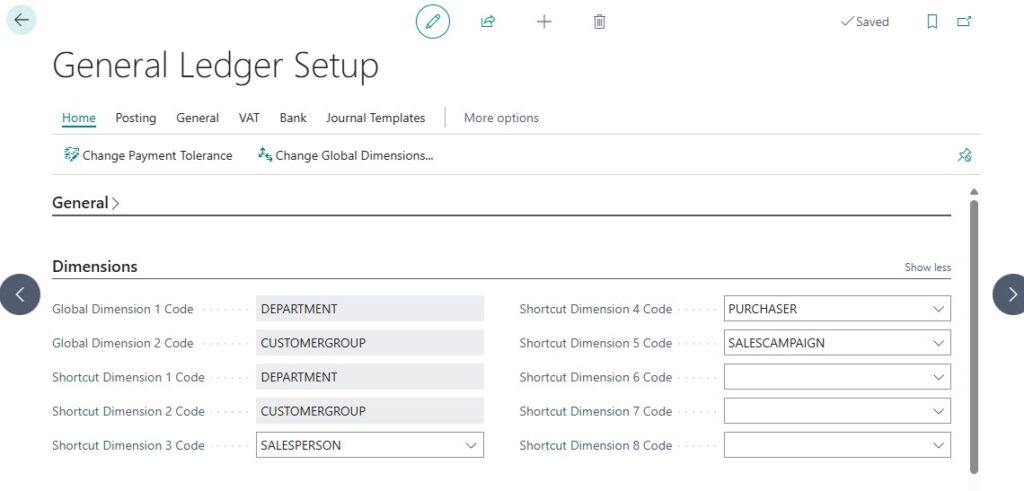Click the vertical scrollbar on the right
This screenshot has height=491, width=1024.
click(x=974, y=330)
